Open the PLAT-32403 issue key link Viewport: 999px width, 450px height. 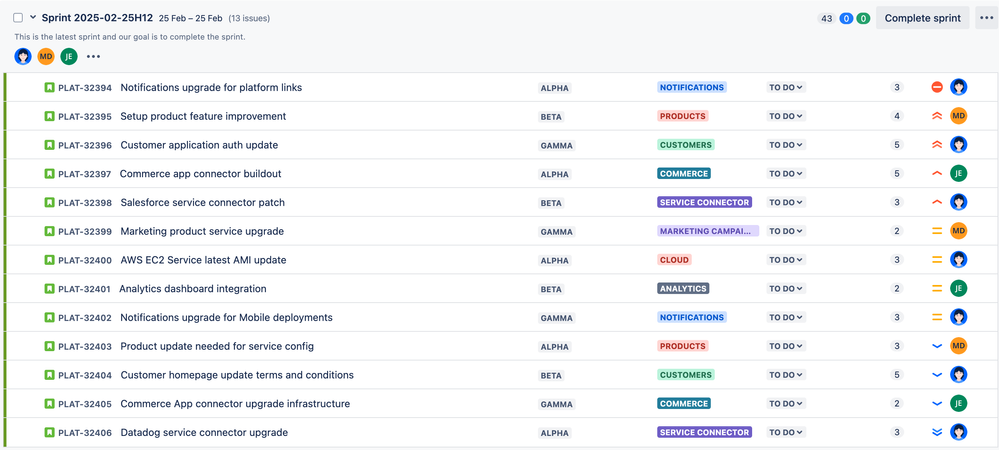tap(85, 347)
